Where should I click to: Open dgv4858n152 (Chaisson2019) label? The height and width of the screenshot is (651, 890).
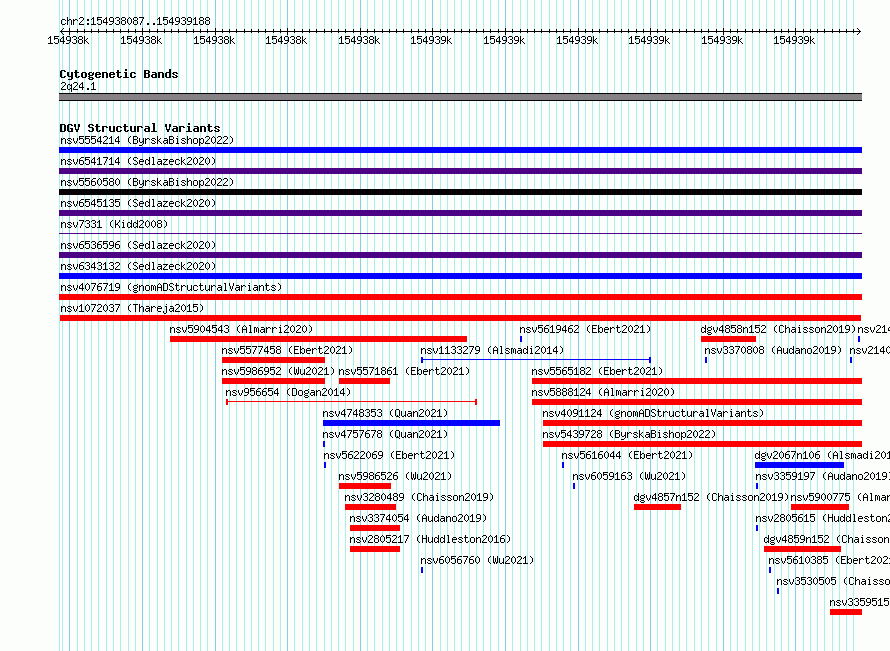[x=778, y=329]
